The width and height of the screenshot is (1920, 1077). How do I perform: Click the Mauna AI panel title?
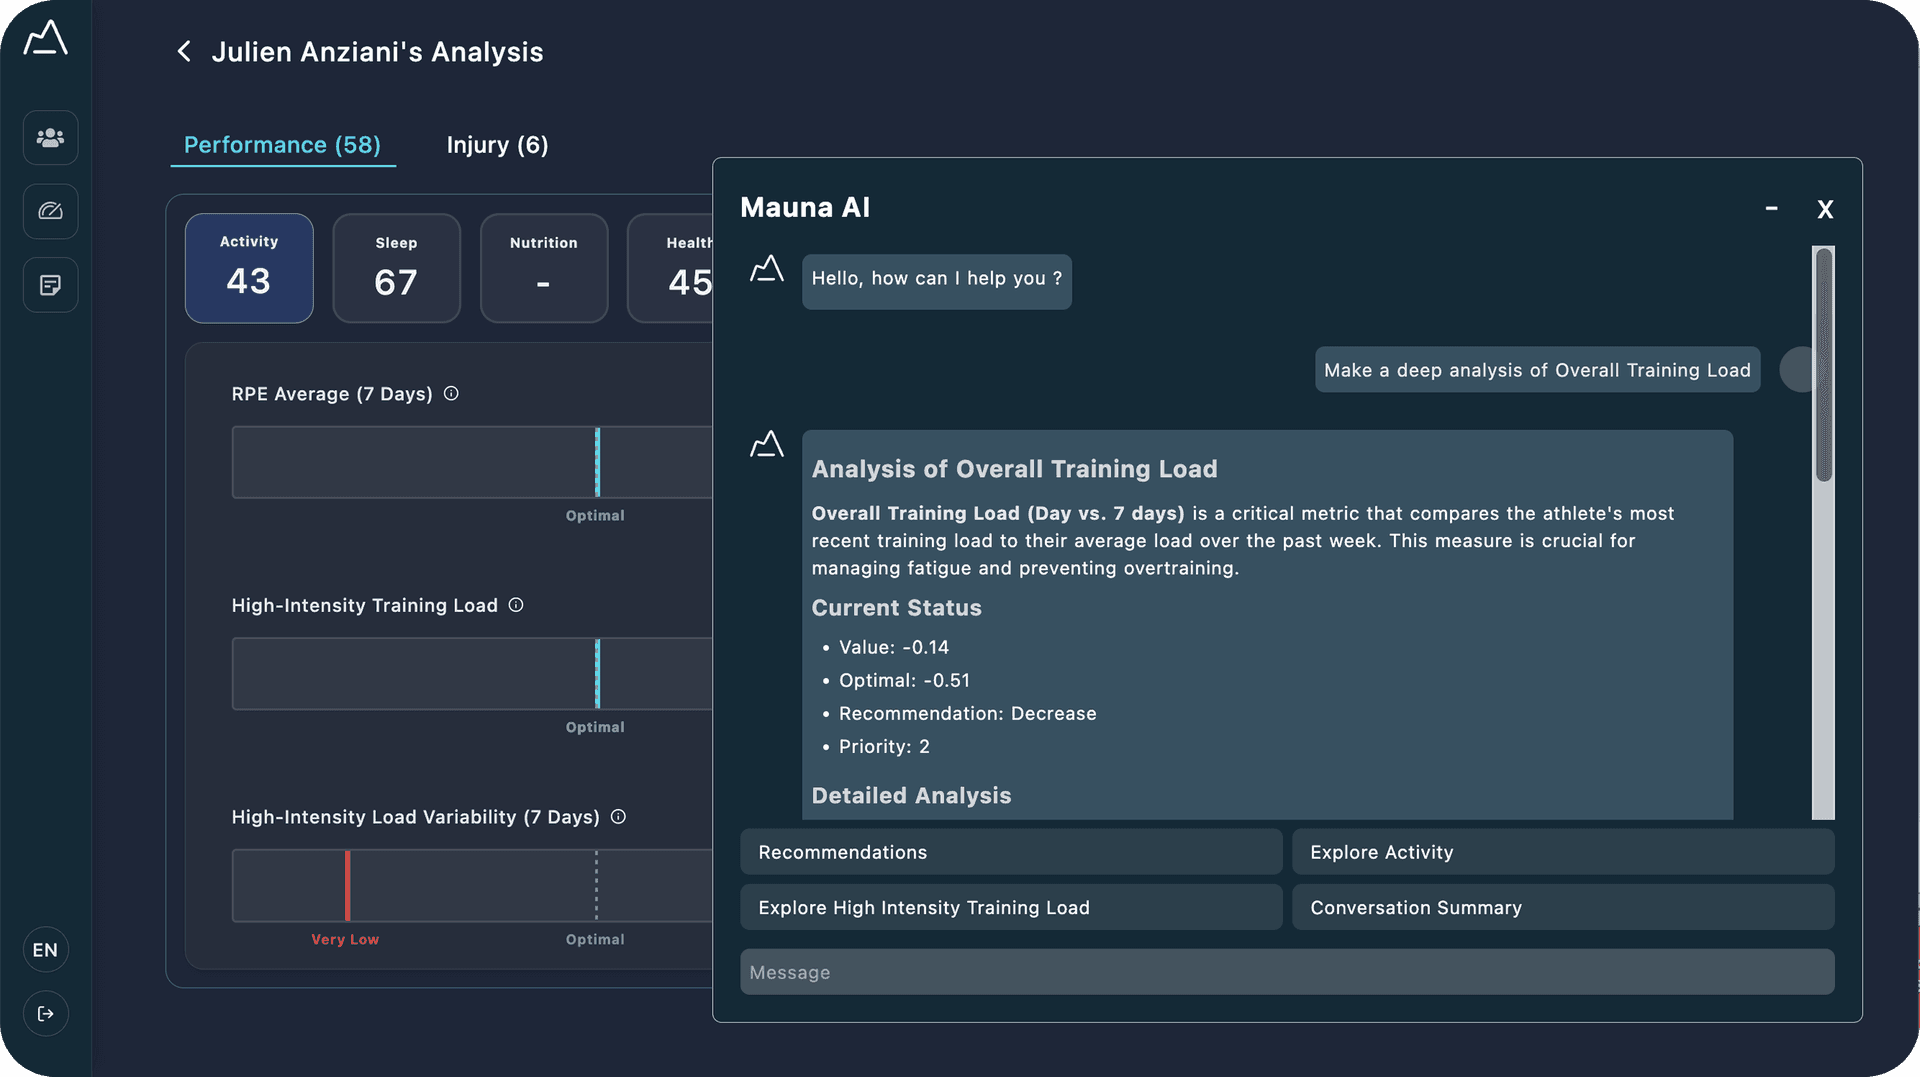(x=805, y=207)
